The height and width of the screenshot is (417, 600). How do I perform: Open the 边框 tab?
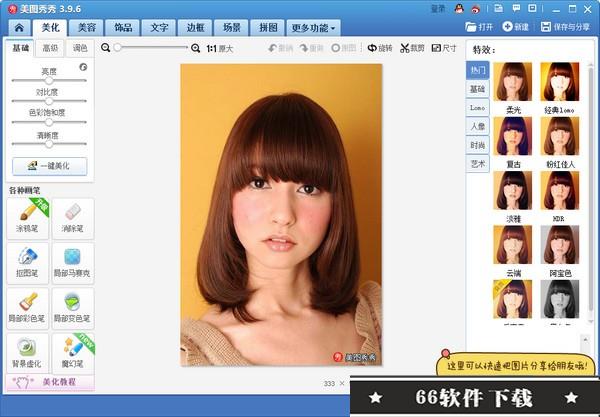coord(195,28)
